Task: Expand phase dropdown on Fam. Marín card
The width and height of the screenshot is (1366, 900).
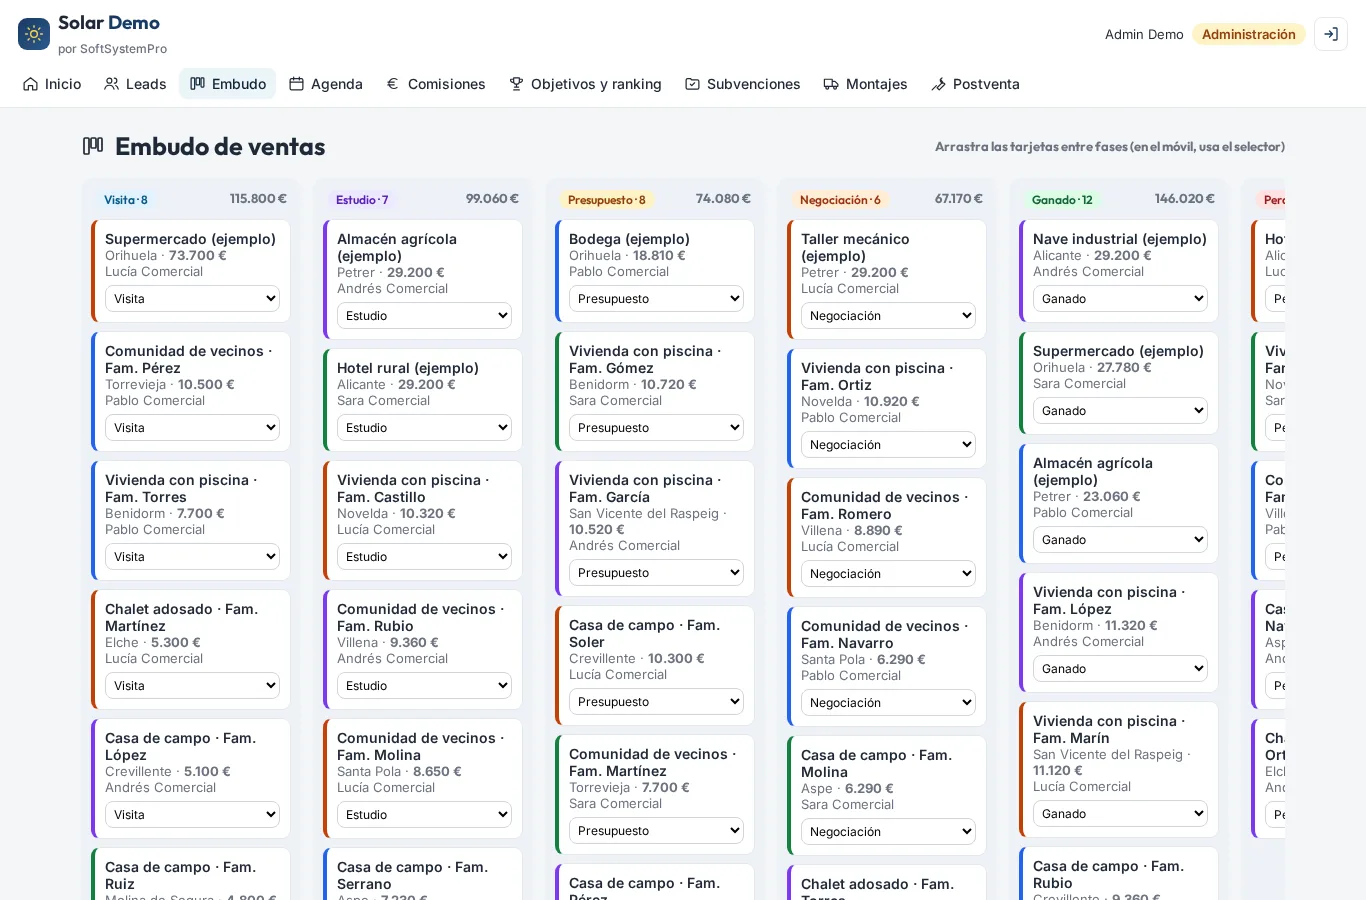Action: click(x=1120, y=814)
